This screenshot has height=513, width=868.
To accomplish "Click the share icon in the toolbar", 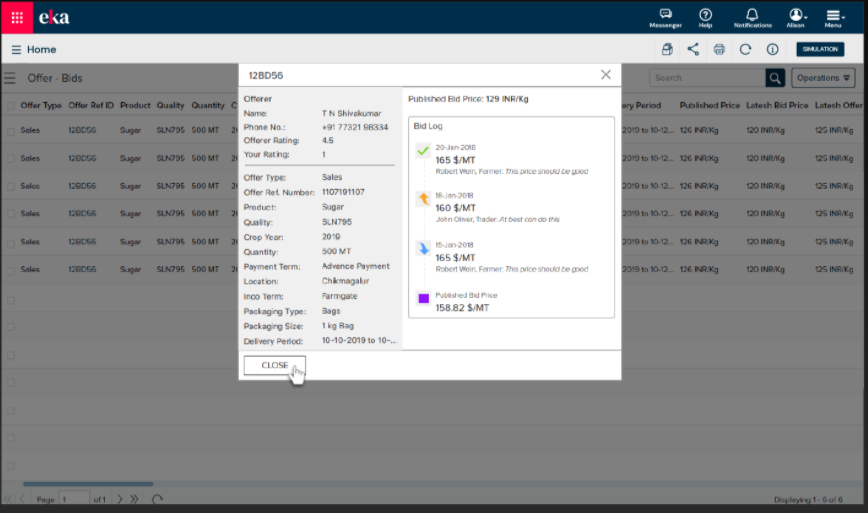I will (x=693, y=49).
